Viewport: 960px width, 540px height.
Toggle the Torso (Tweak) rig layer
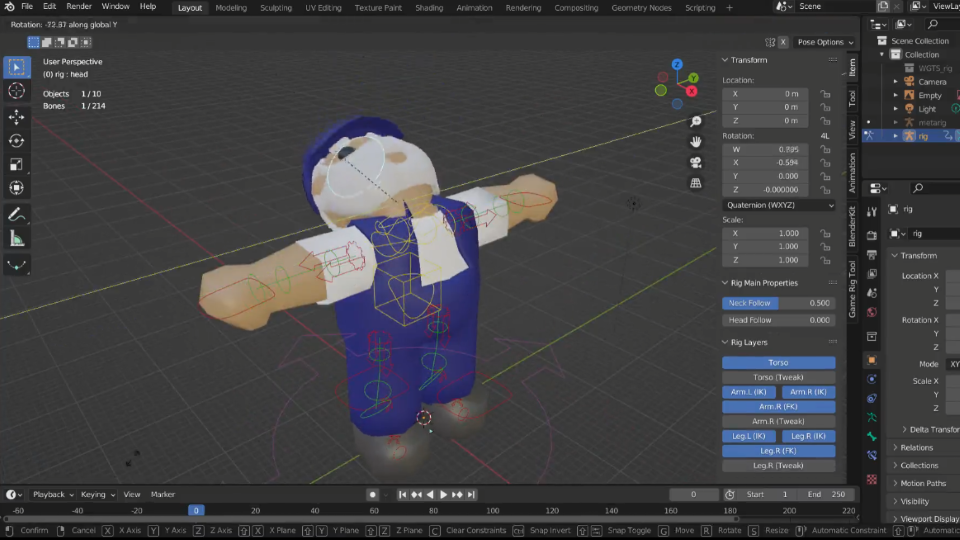[x=778, y=377]
